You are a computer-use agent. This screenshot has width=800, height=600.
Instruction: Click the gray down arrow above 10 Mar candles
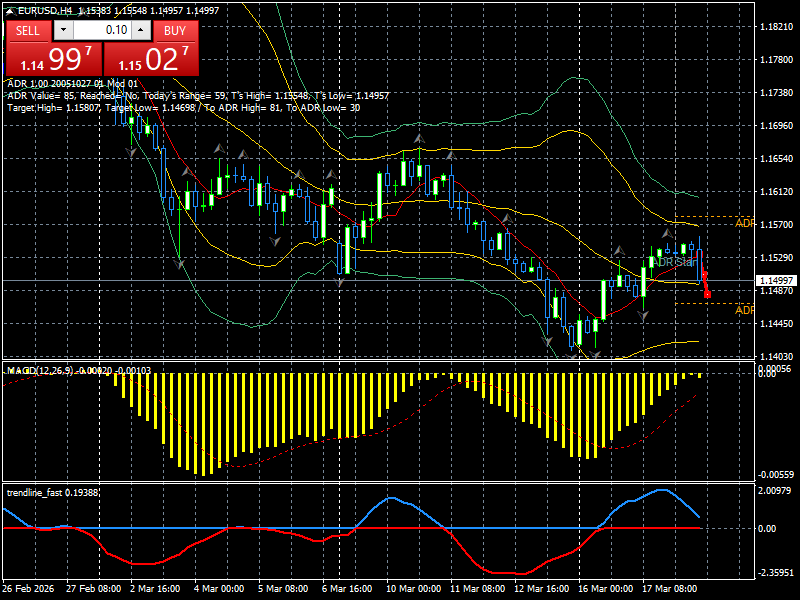418,138
